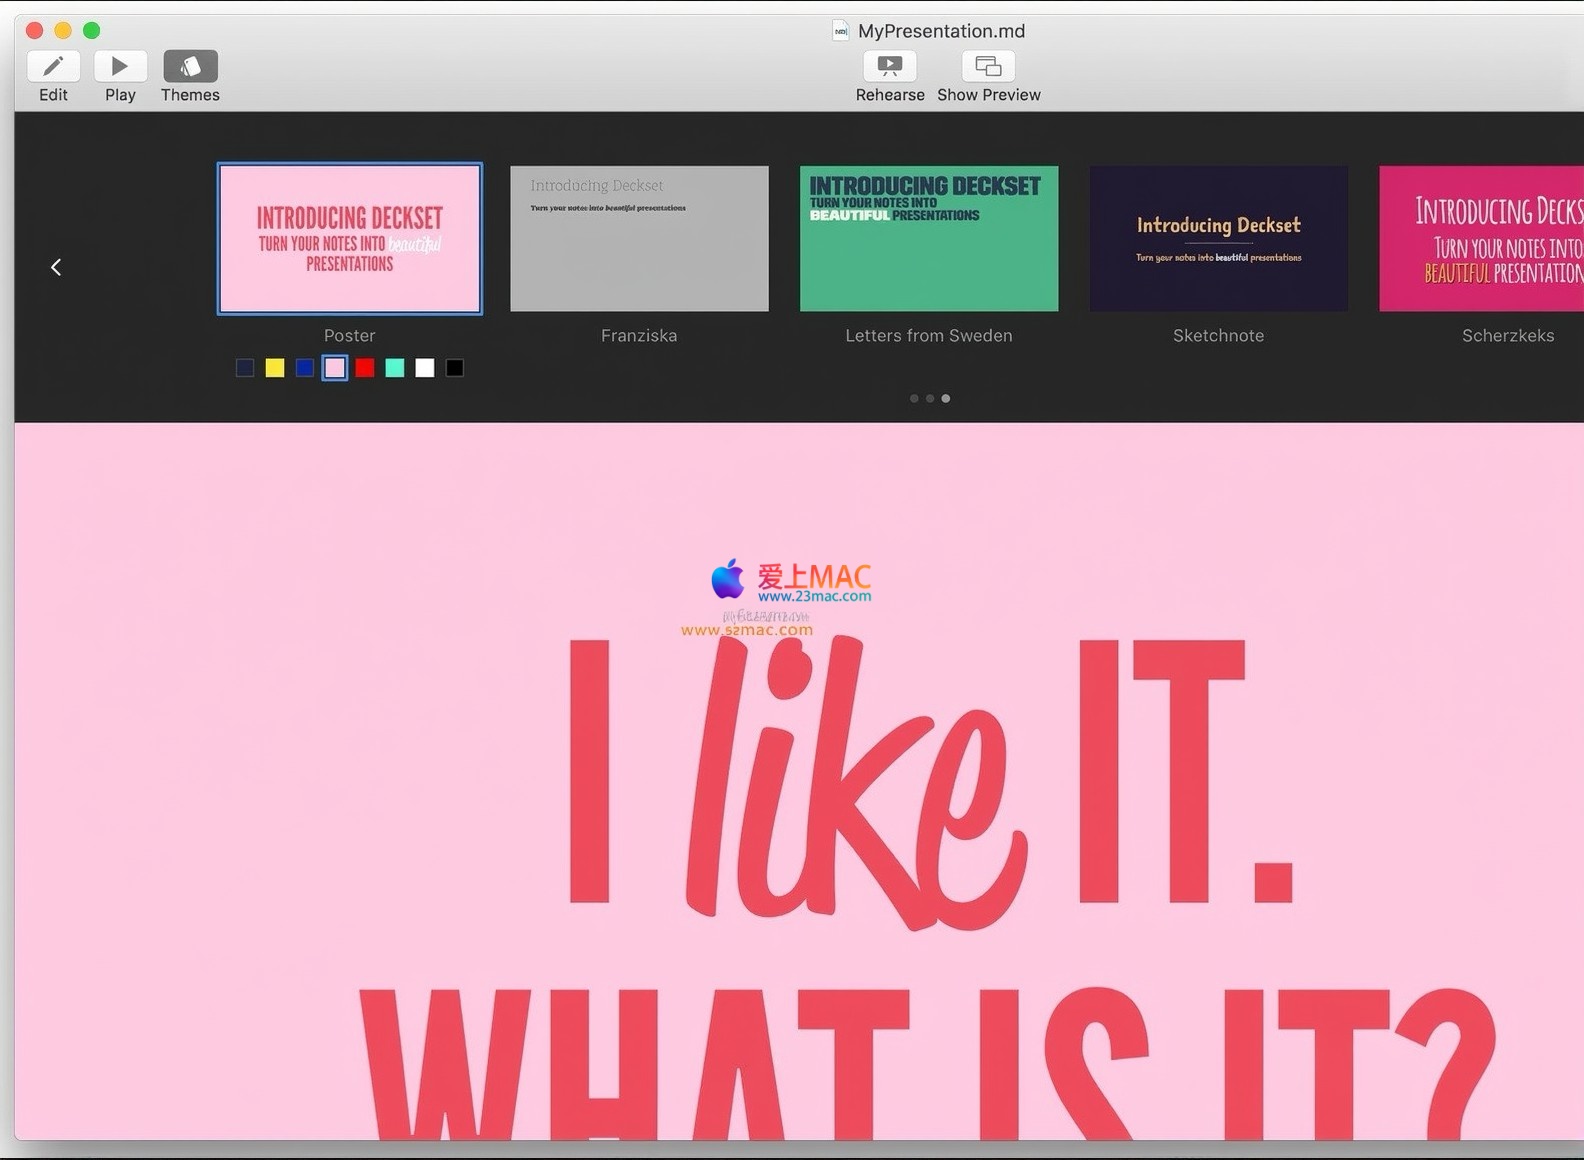1584x1160 pixels.
Task: Choose the Franziska theme thumbnail
Action: (x=639, y=239)
